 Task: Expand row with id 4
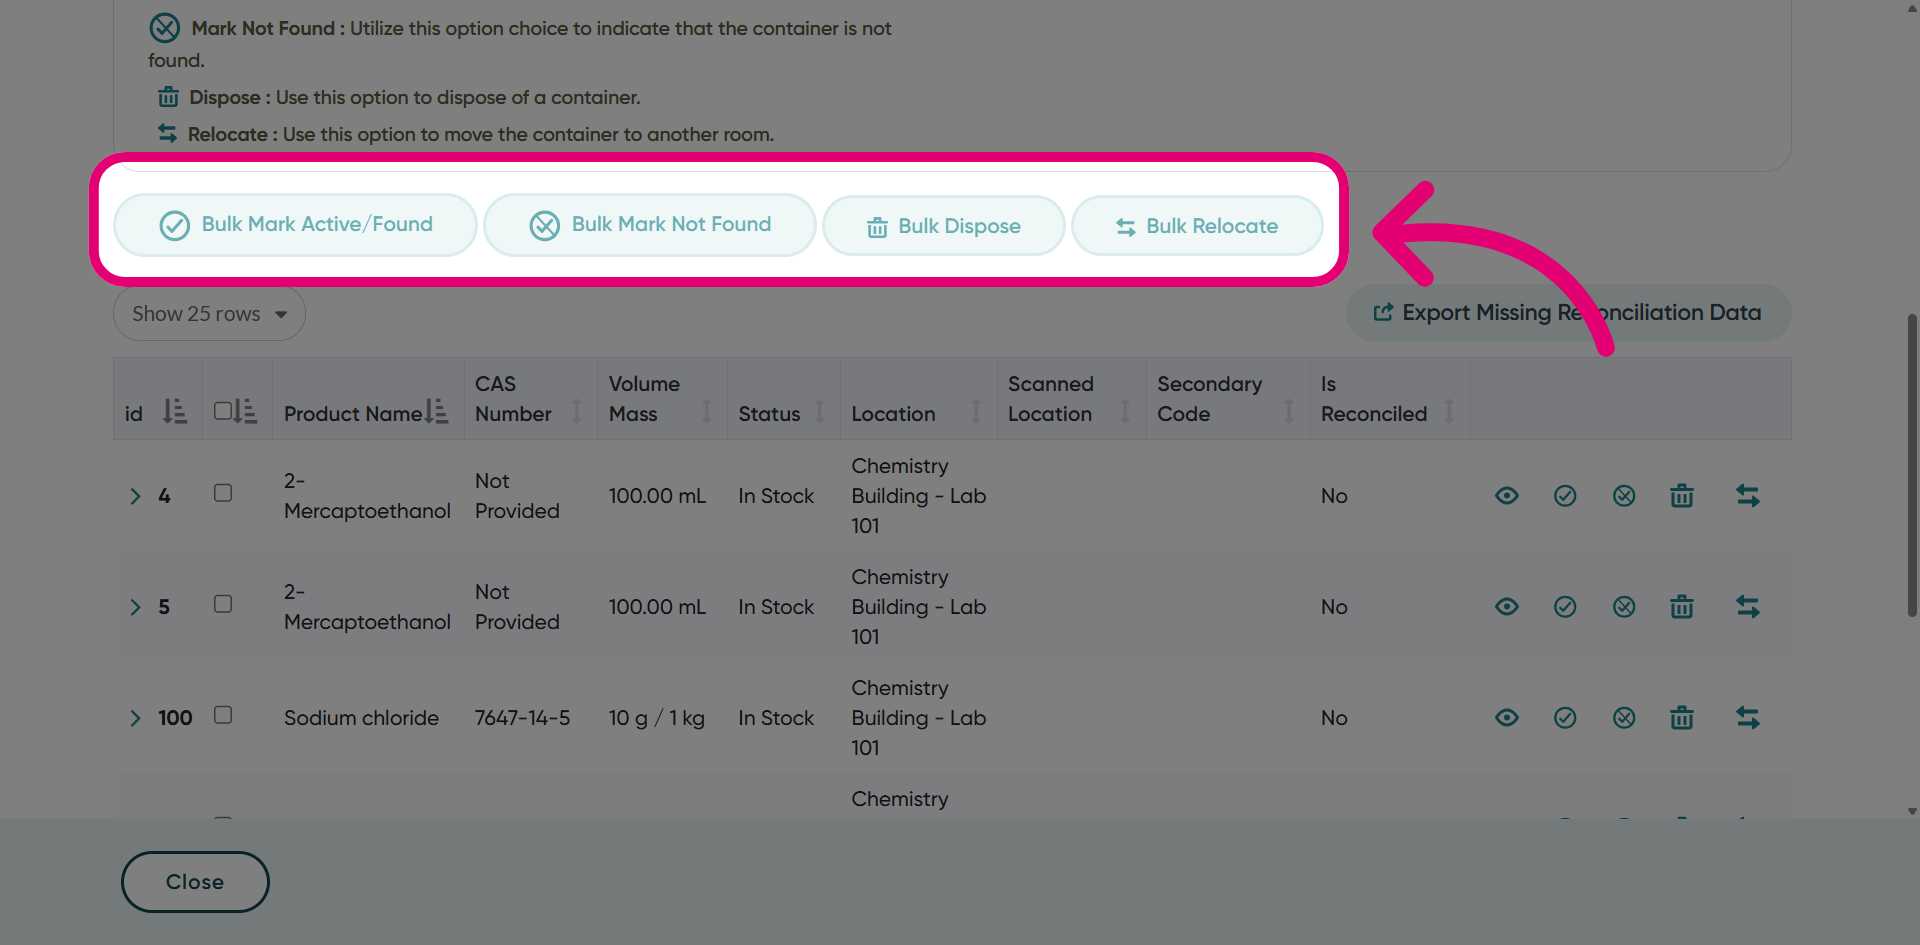coord(135,496)
